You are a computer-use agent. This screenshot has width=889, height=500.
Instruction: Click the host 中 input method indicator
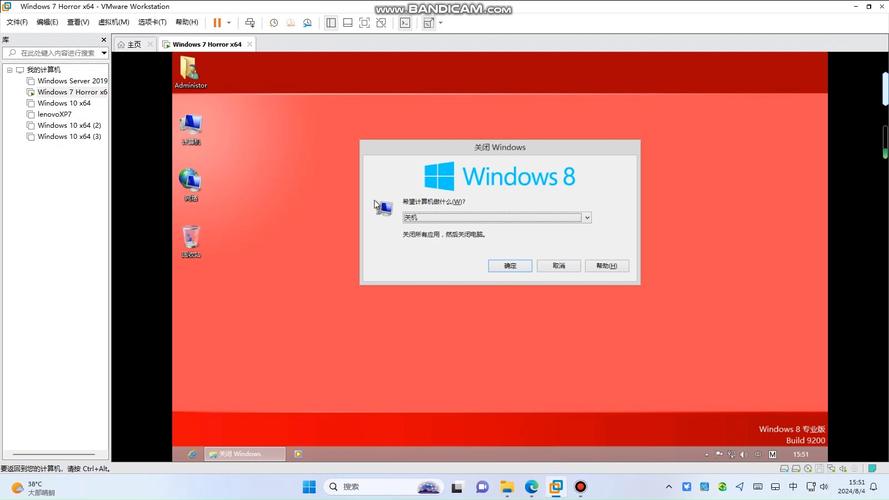[x=793, y=486]
